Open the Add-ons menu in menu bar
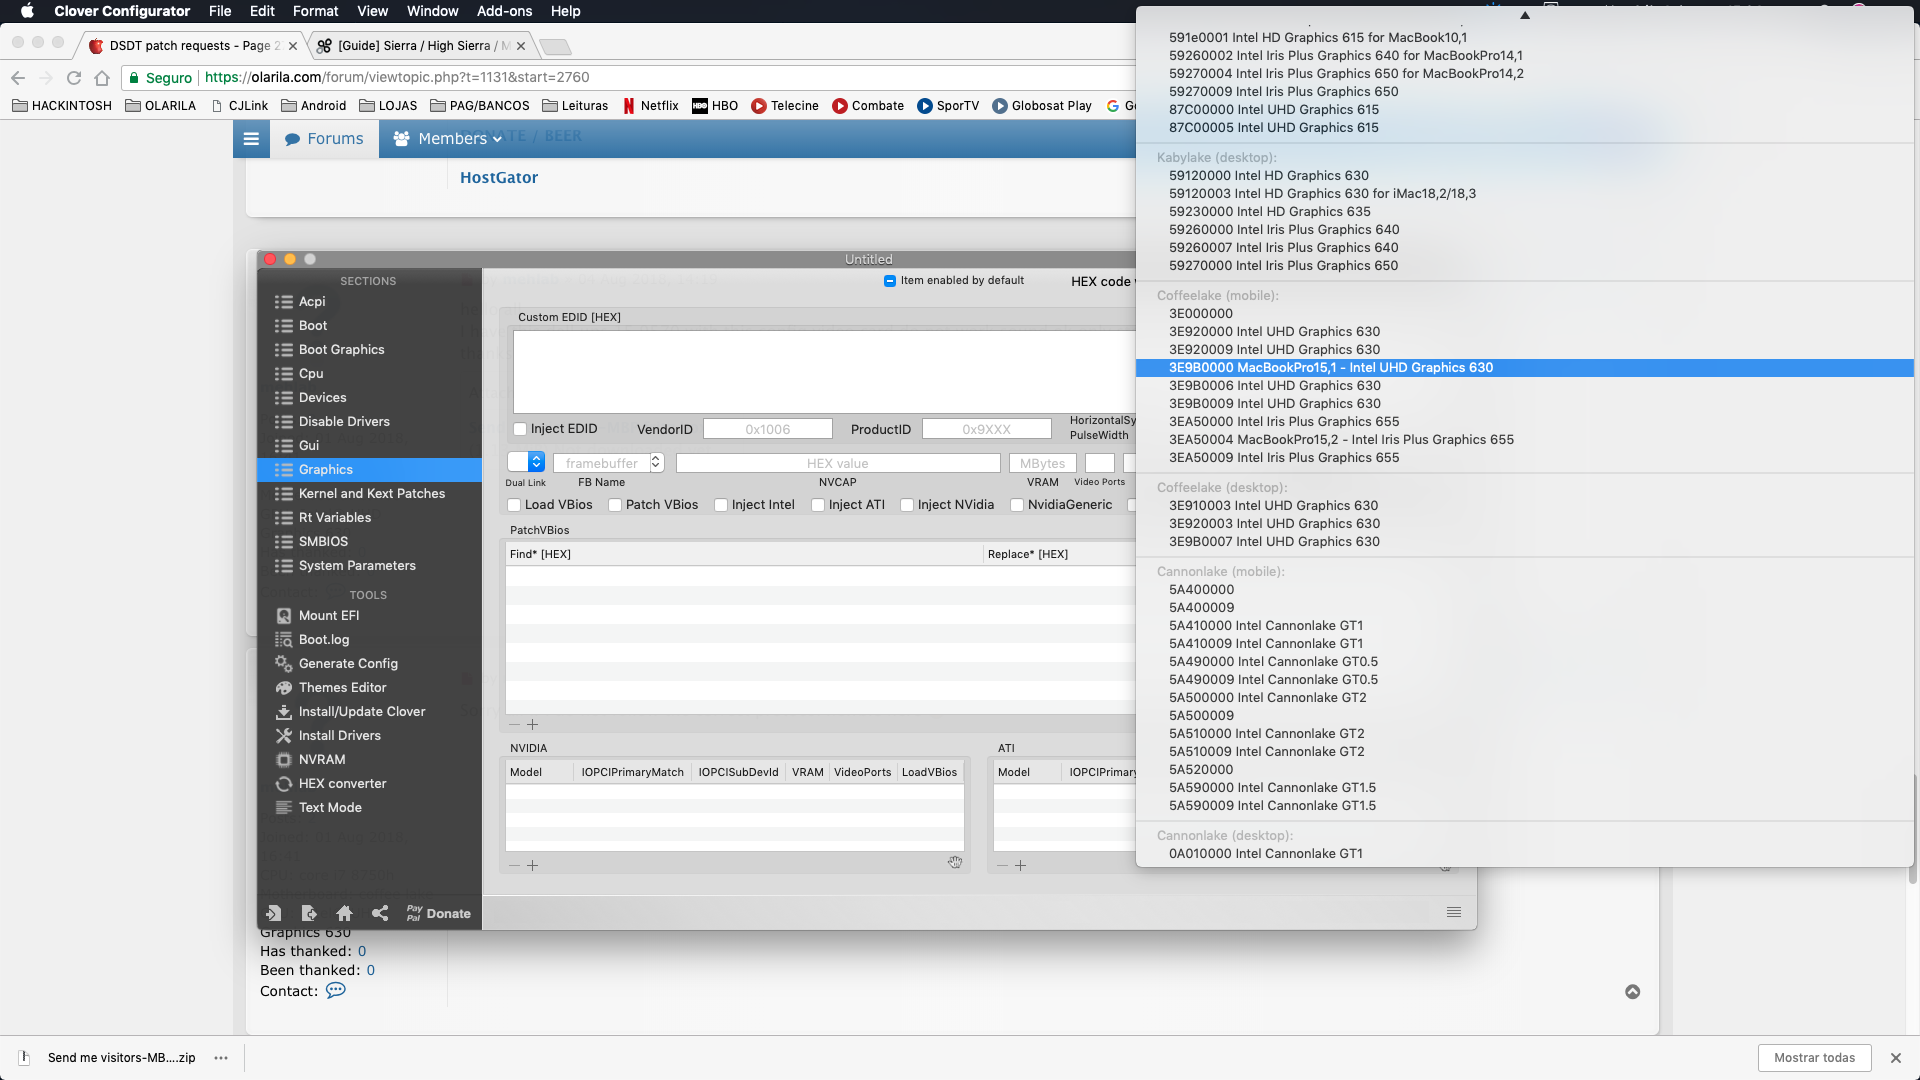 point(504,11)
